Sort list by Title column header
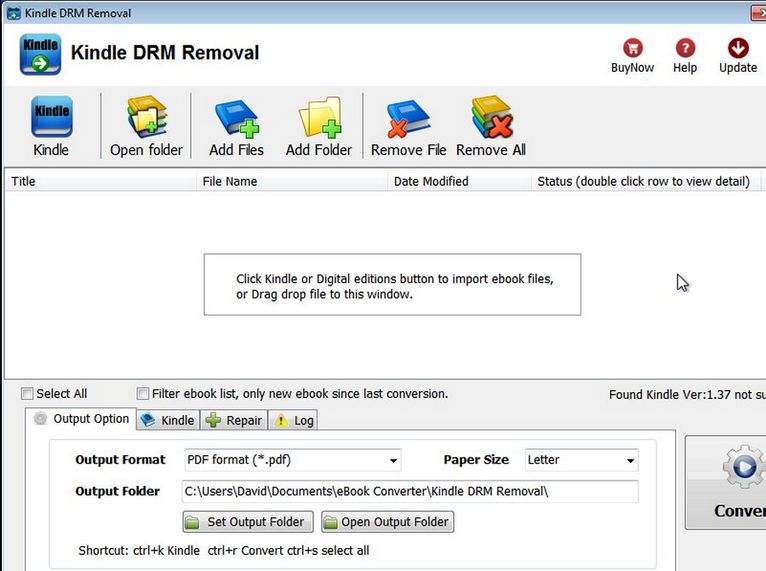 (101, 181)
